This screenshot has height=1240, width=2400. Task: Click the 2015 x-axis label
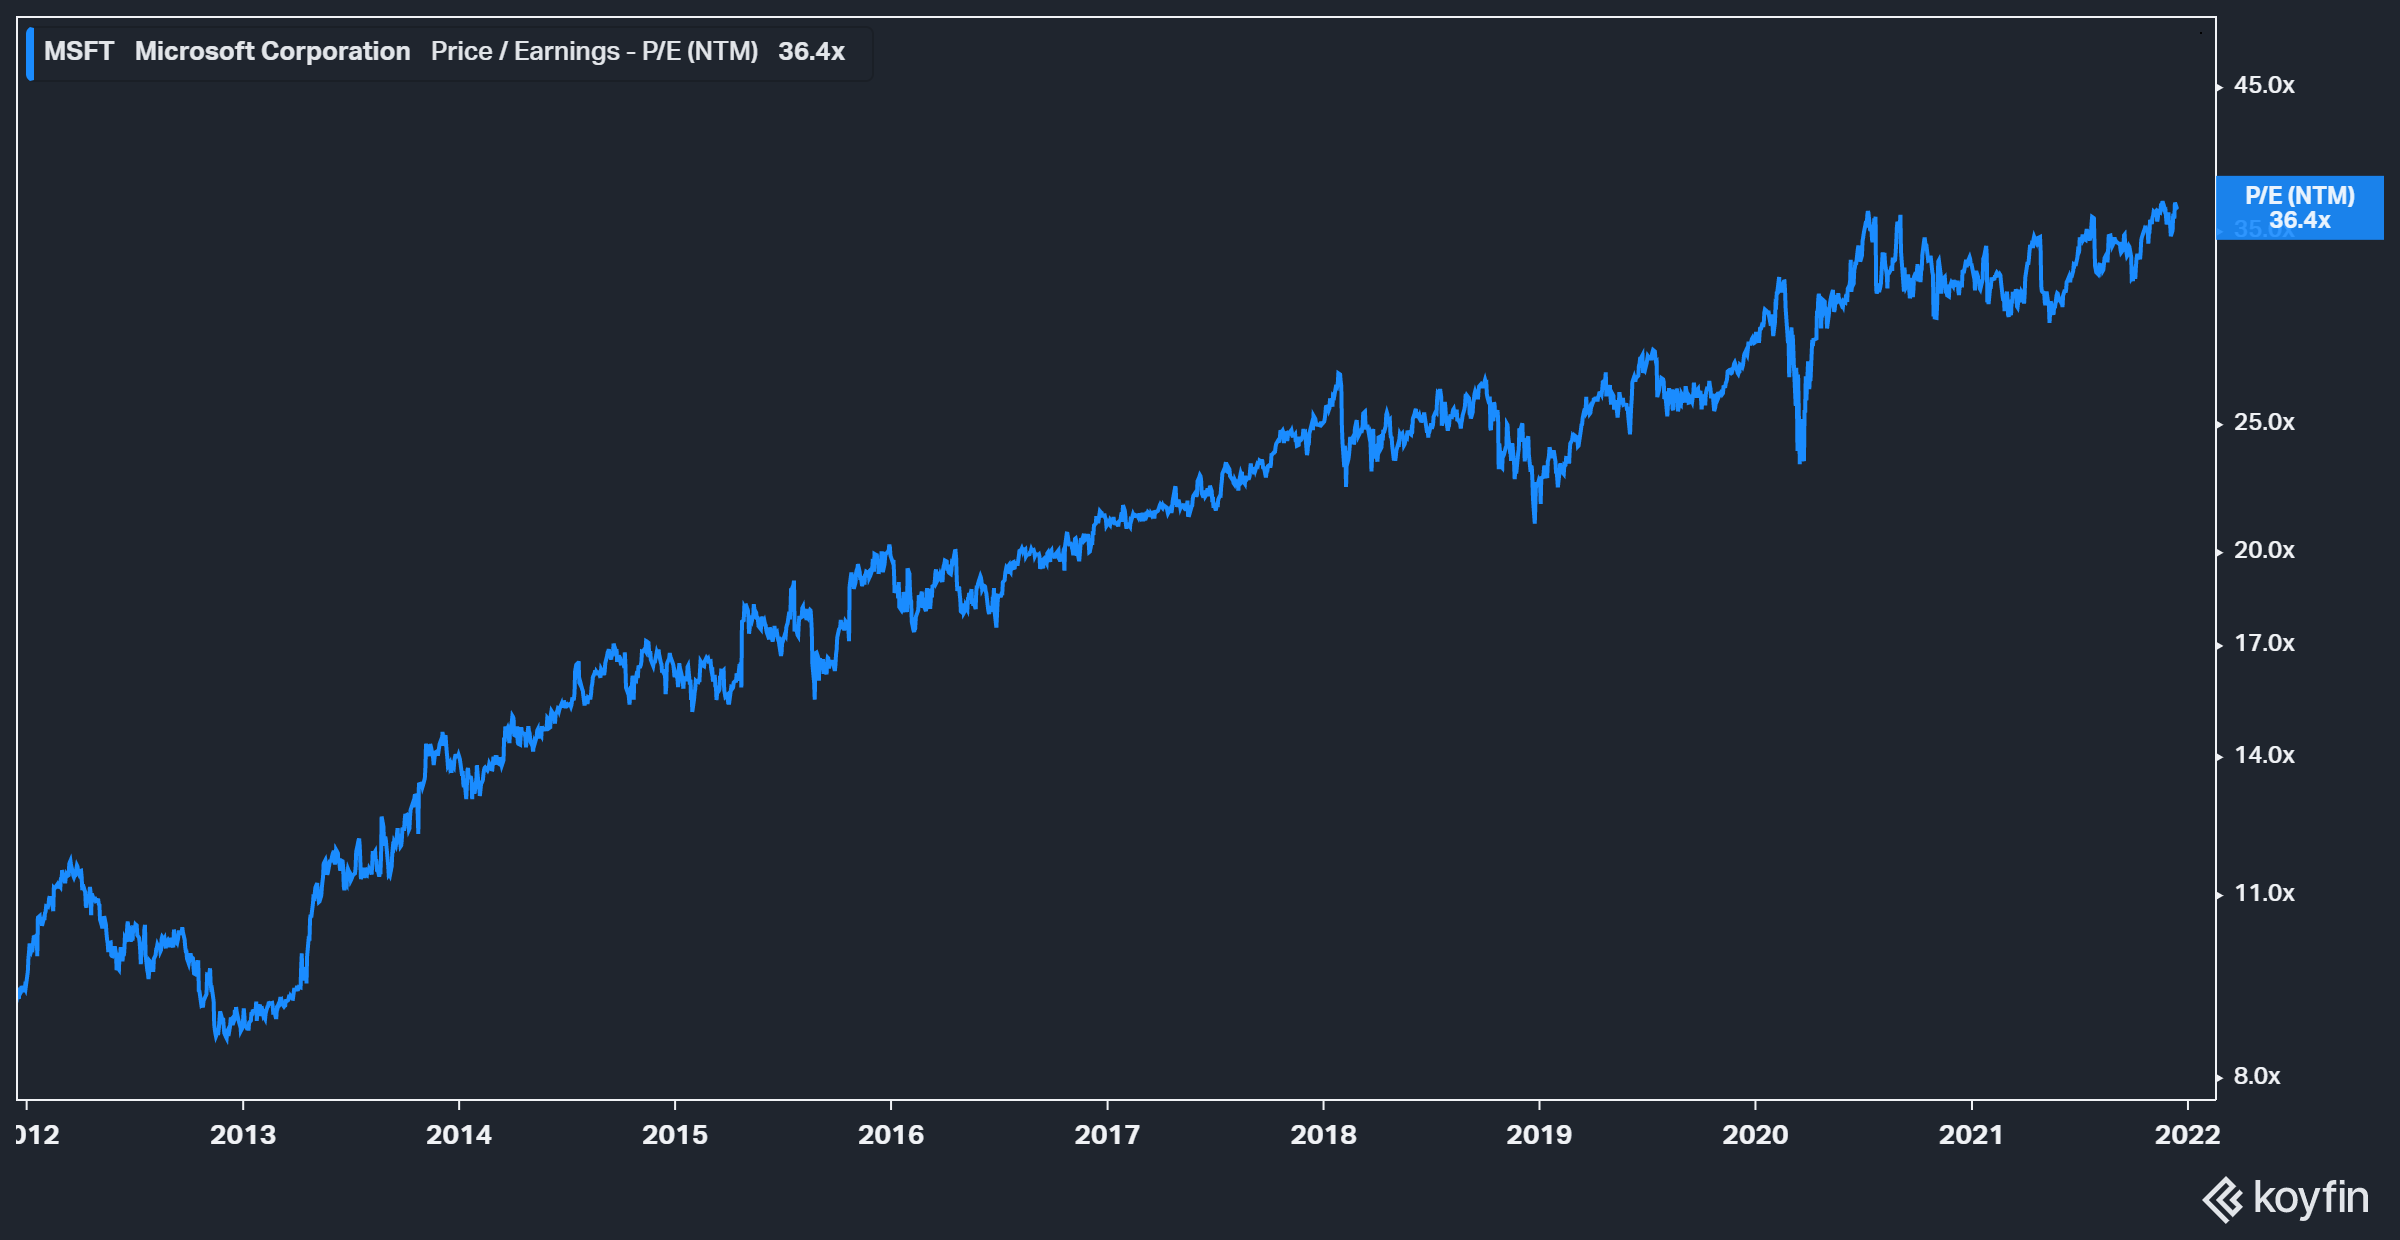(x=675, y=1135)
